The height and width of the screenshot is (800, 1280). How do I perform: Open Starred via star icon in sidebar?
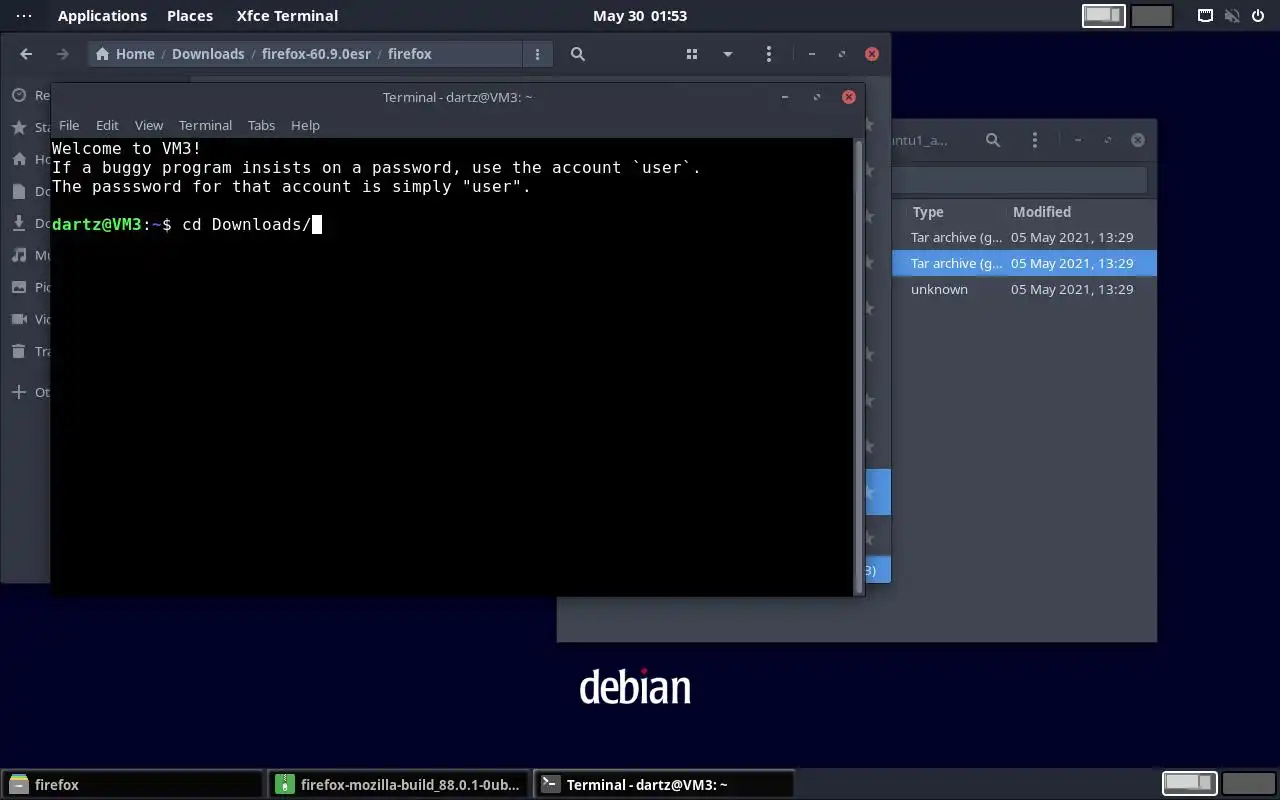[x=19, y=127]
